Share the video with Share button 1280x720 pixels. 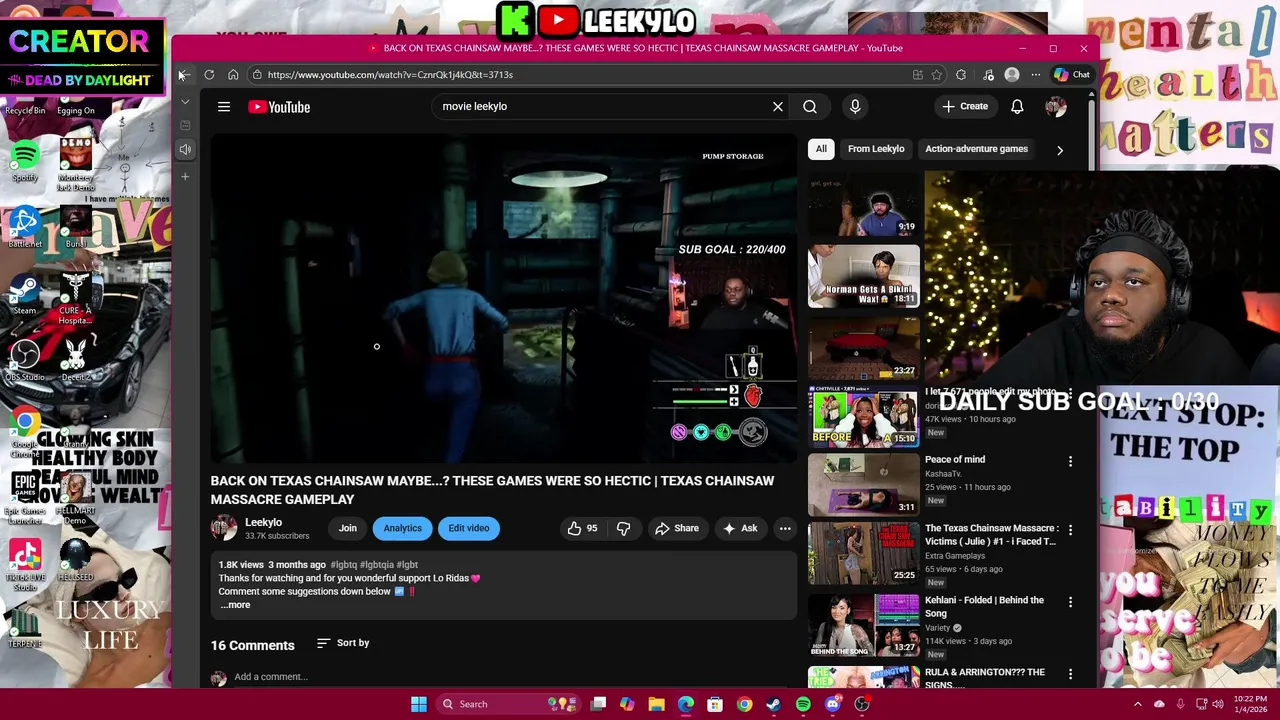pyautogui.click(x=676, y=528)
